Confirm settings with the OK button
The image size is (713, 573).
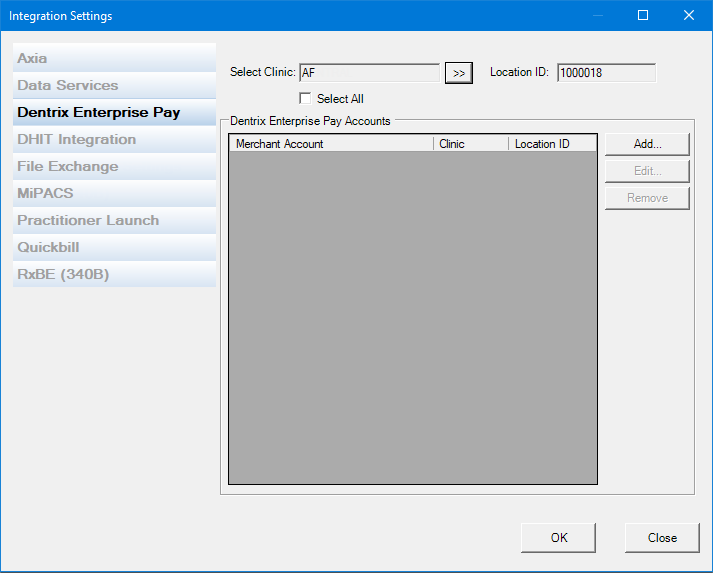(x=559, y=538)
